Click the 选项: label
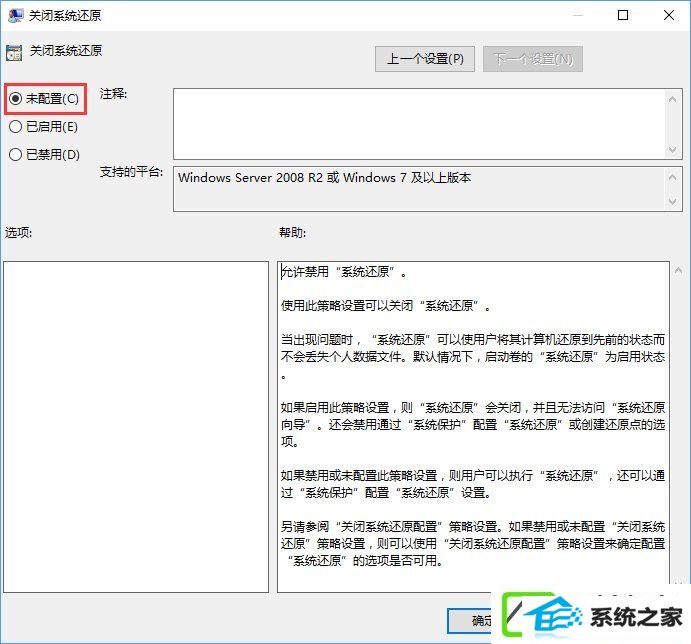691x644 pixels. pyautogui.click(x=19, y=232)
